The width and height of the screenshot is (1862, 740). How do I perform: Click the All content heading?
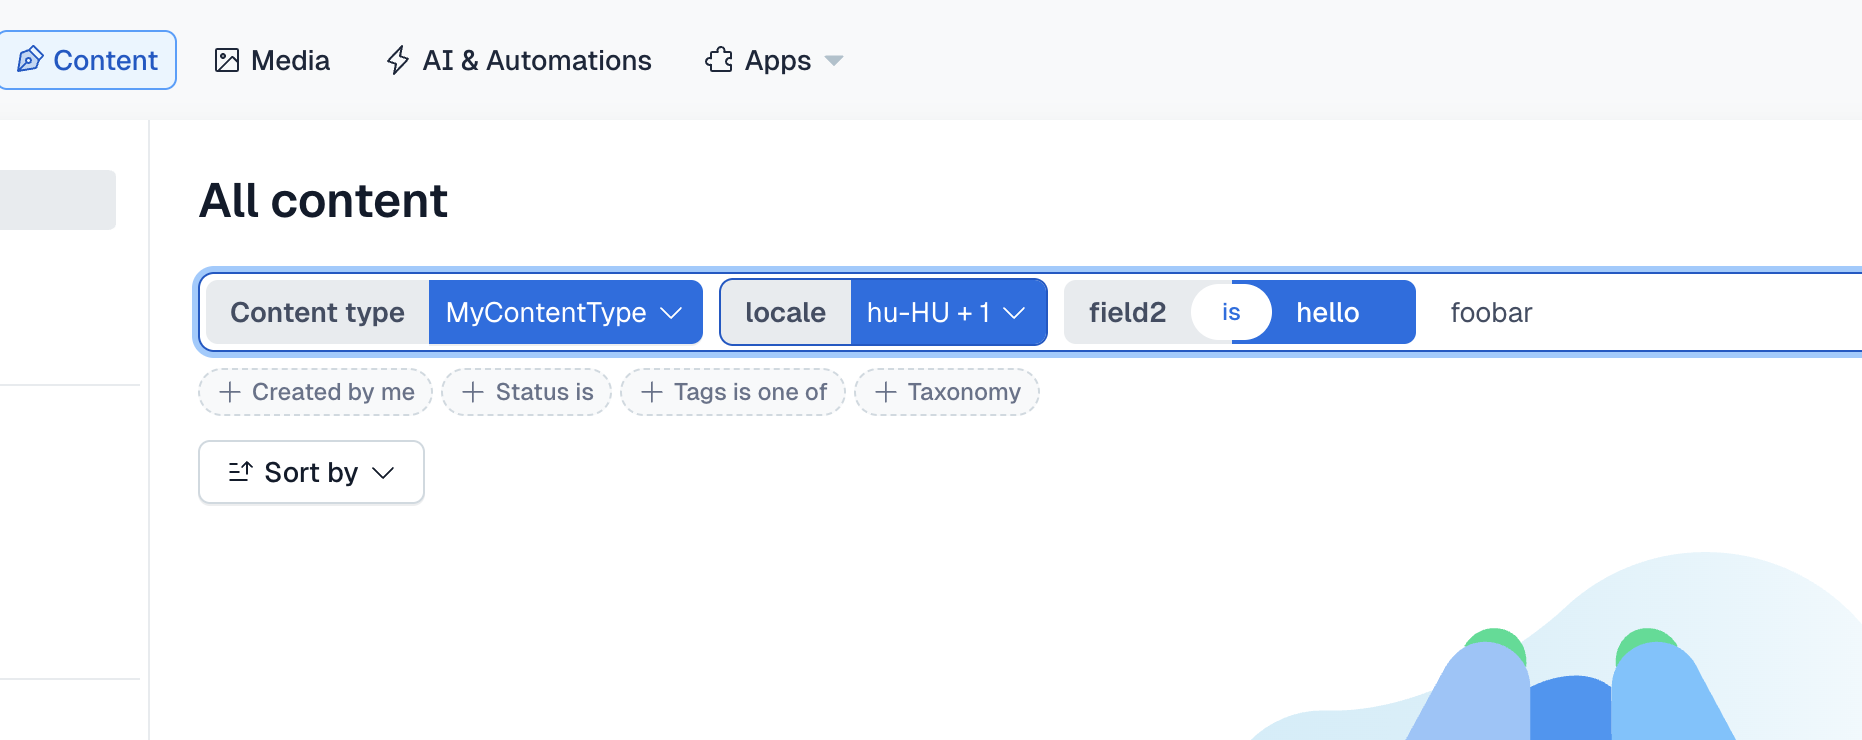pos(323,201)
